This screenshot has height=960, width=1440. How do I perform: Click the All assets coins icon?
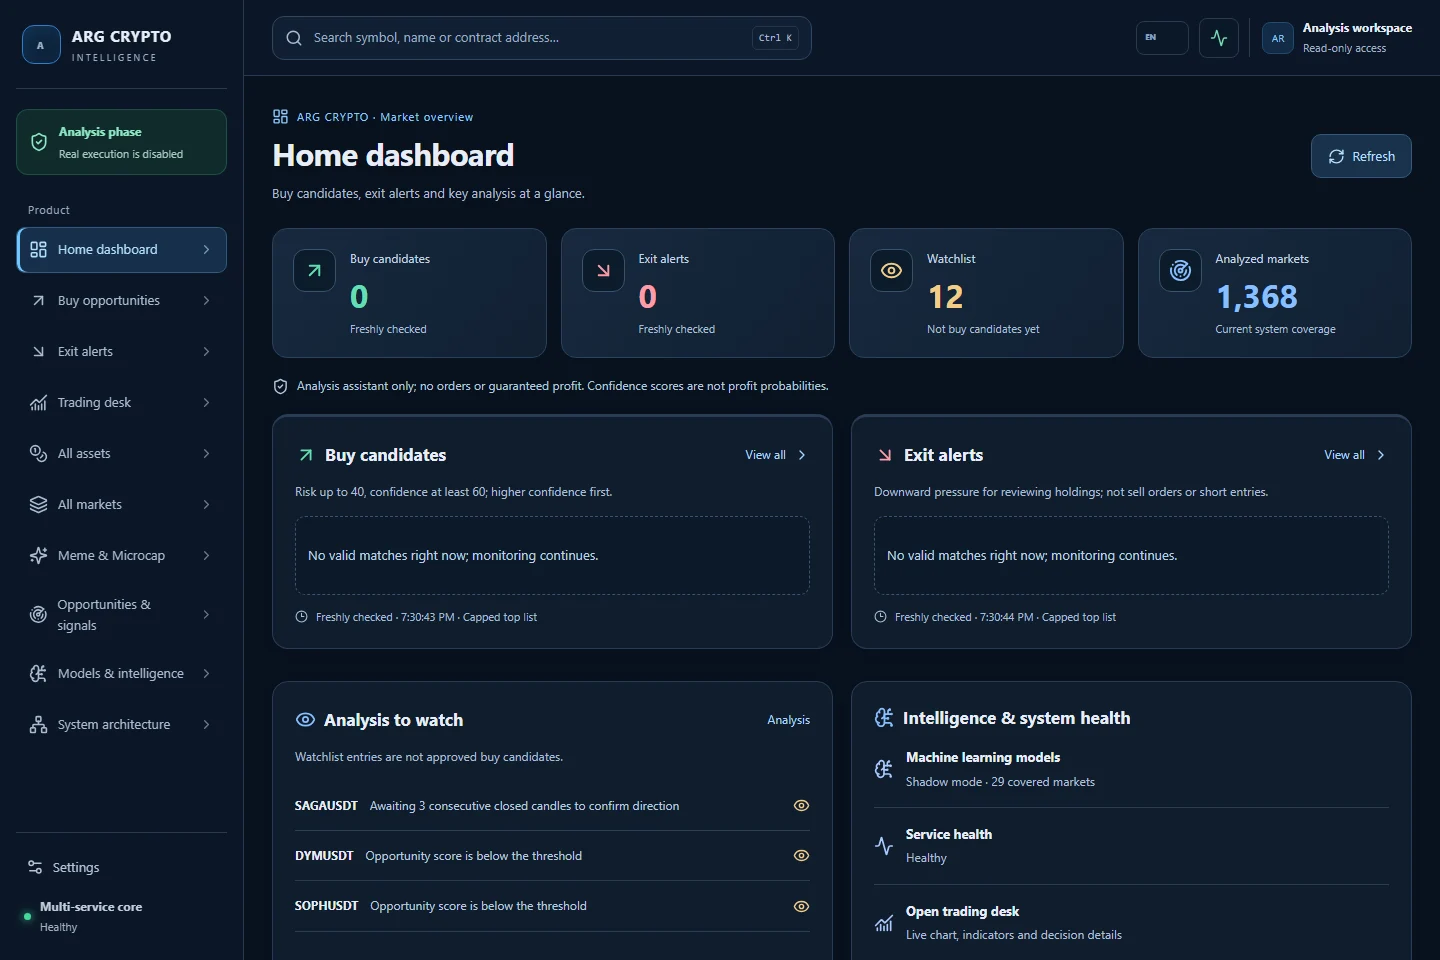tap(38, 454)
